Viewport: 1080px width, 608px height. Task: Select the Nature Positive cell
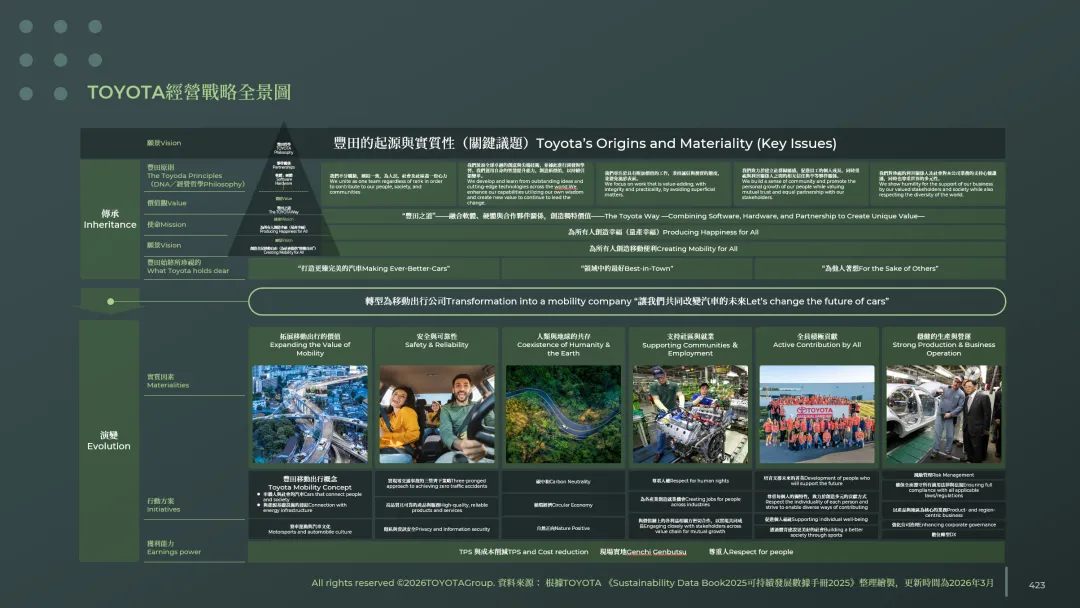coord(563,528)
